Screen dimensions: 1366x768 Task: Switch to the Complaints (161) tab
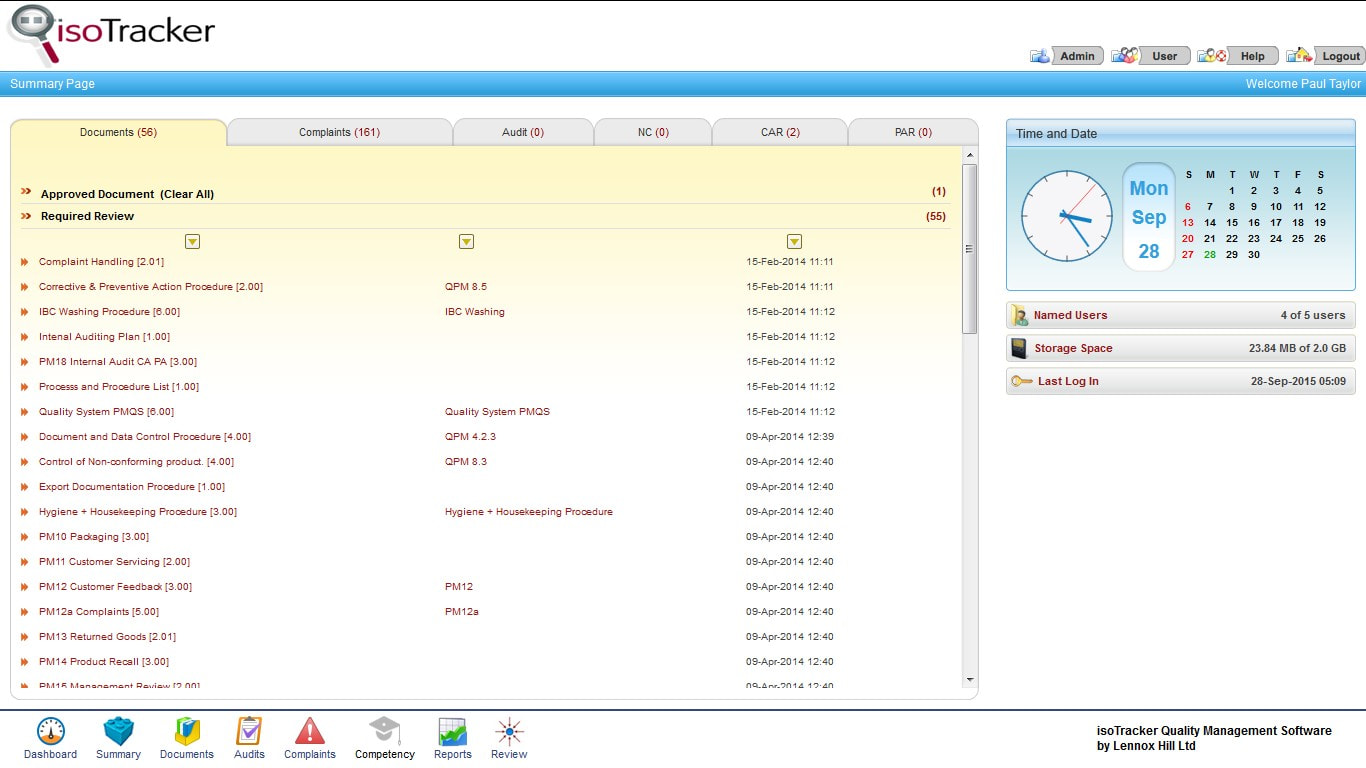click(x=340, y=132)
